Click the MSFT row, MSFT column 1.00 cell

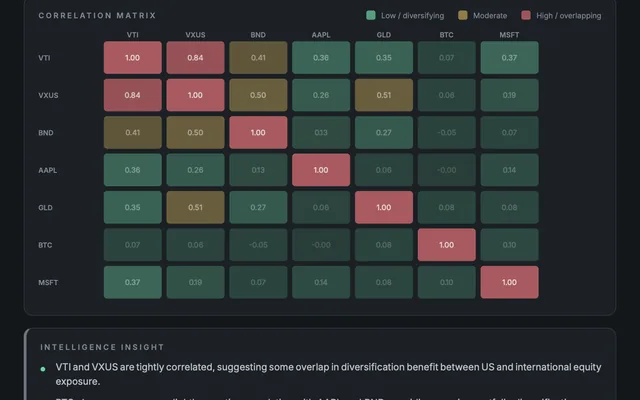[509, 282]
